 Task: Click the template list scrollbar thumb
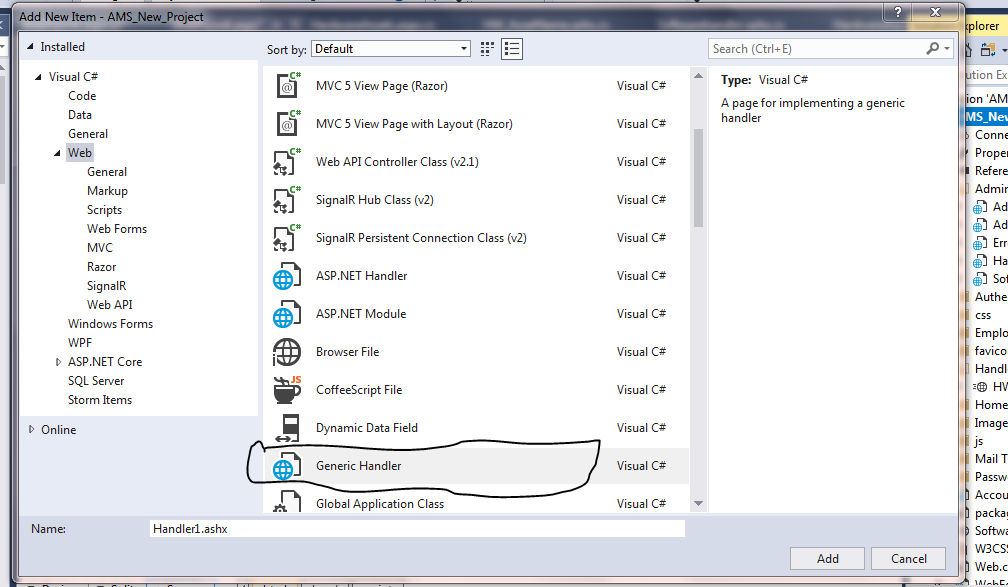698,177
